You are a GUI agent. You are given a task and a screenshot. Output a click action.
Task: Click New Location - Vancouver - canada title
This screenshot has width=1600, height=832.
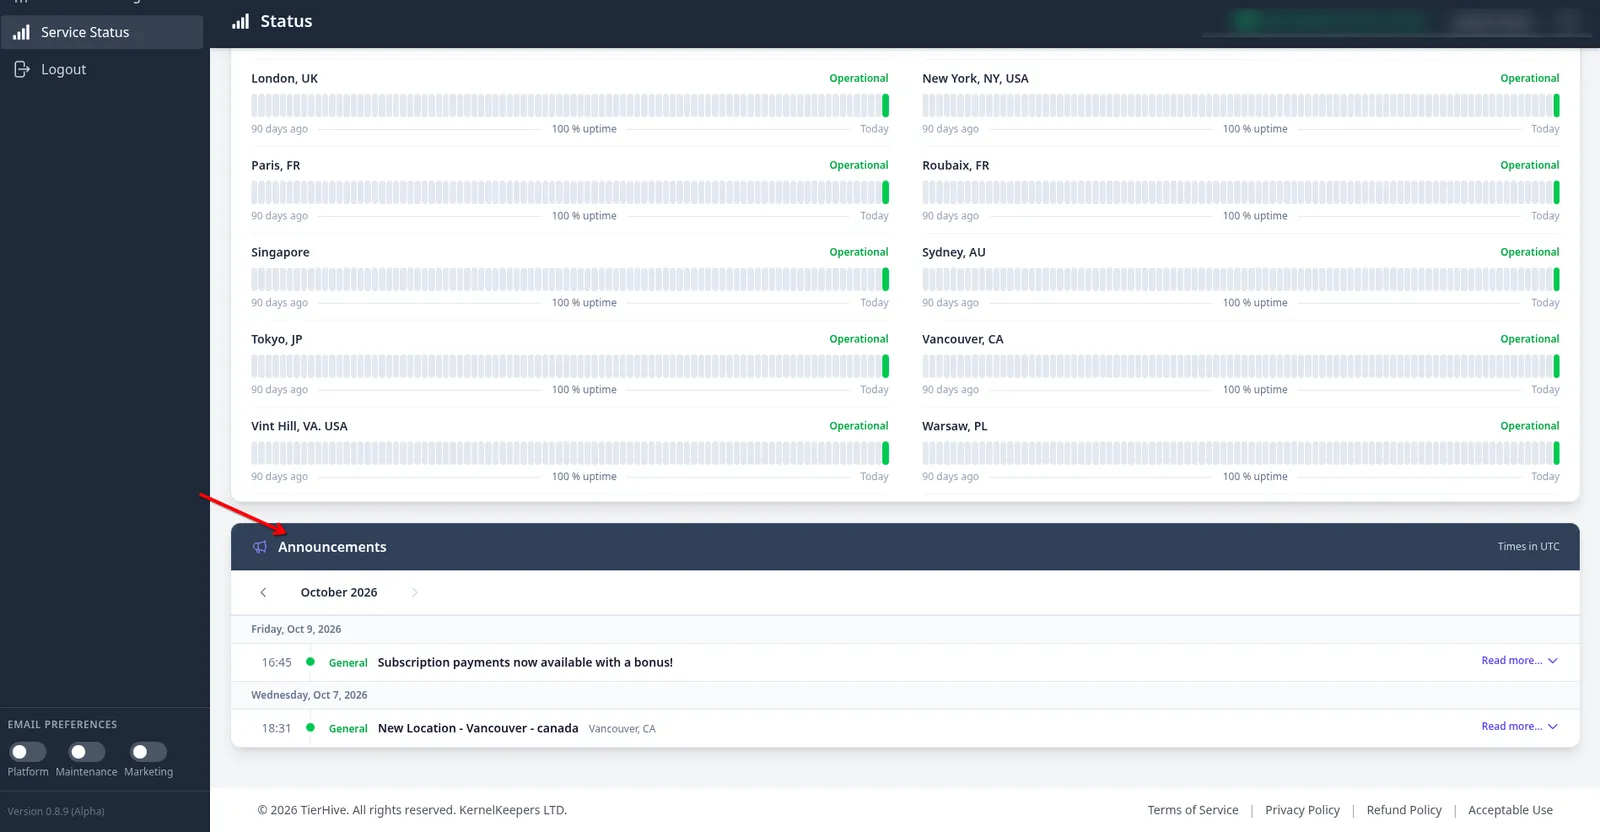(x=478, y=729)
